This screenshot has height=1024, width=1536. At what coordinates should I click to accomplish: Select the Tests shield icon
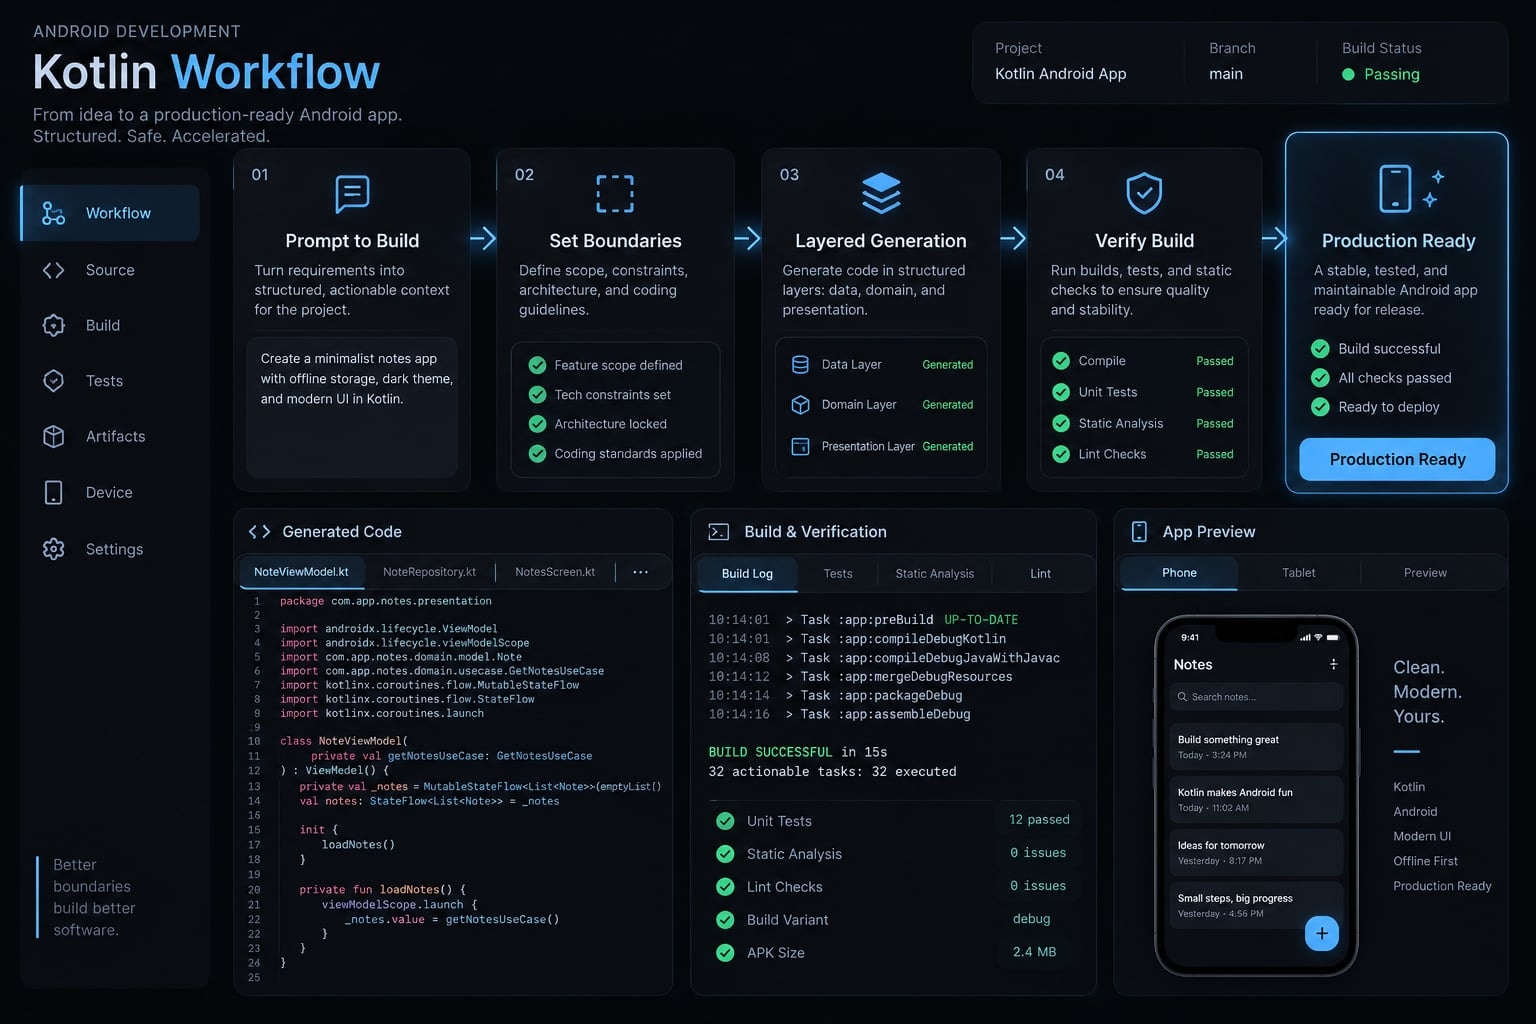pos(54,381)
